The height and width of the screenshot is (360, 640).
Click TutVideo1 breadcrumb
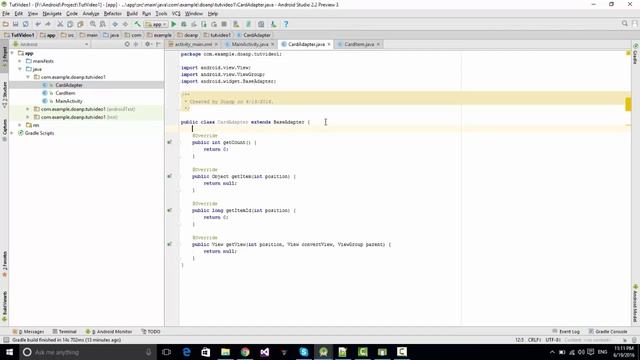19,35
